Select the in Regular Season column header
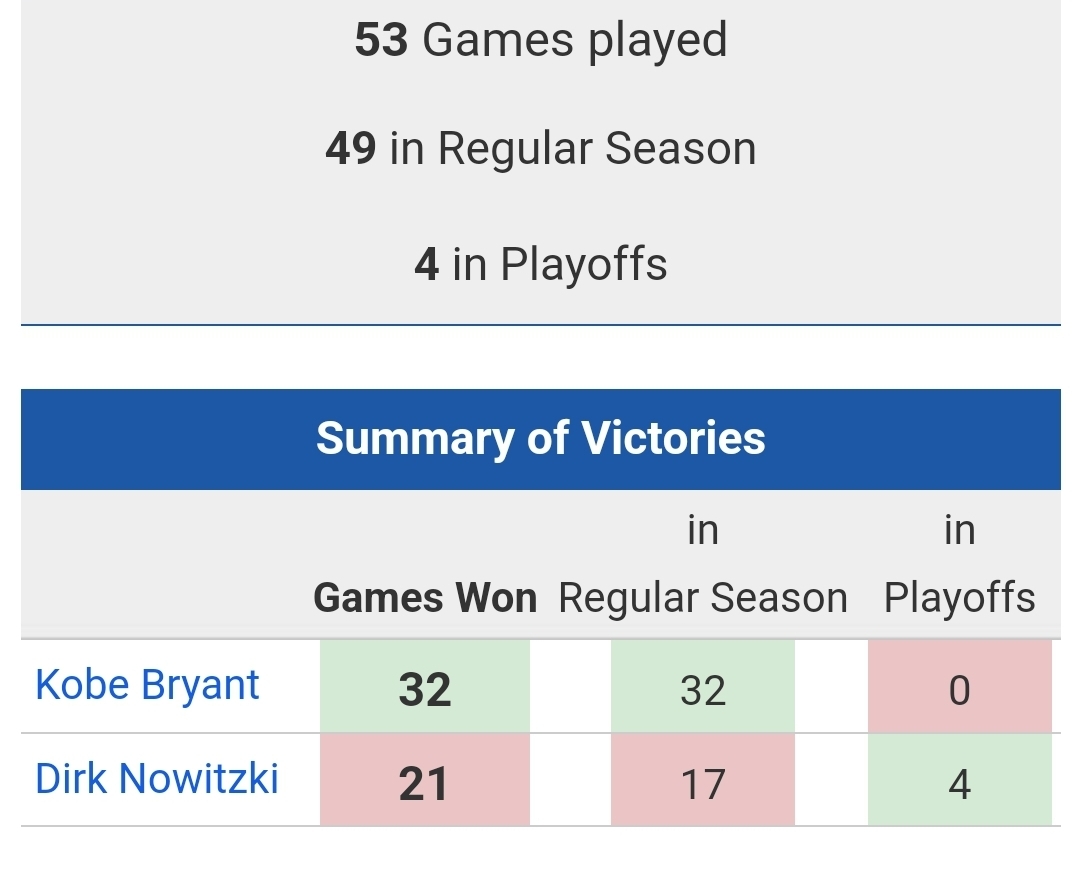The height and width of the screenshot is (882, 1080). tap(703, 565)
